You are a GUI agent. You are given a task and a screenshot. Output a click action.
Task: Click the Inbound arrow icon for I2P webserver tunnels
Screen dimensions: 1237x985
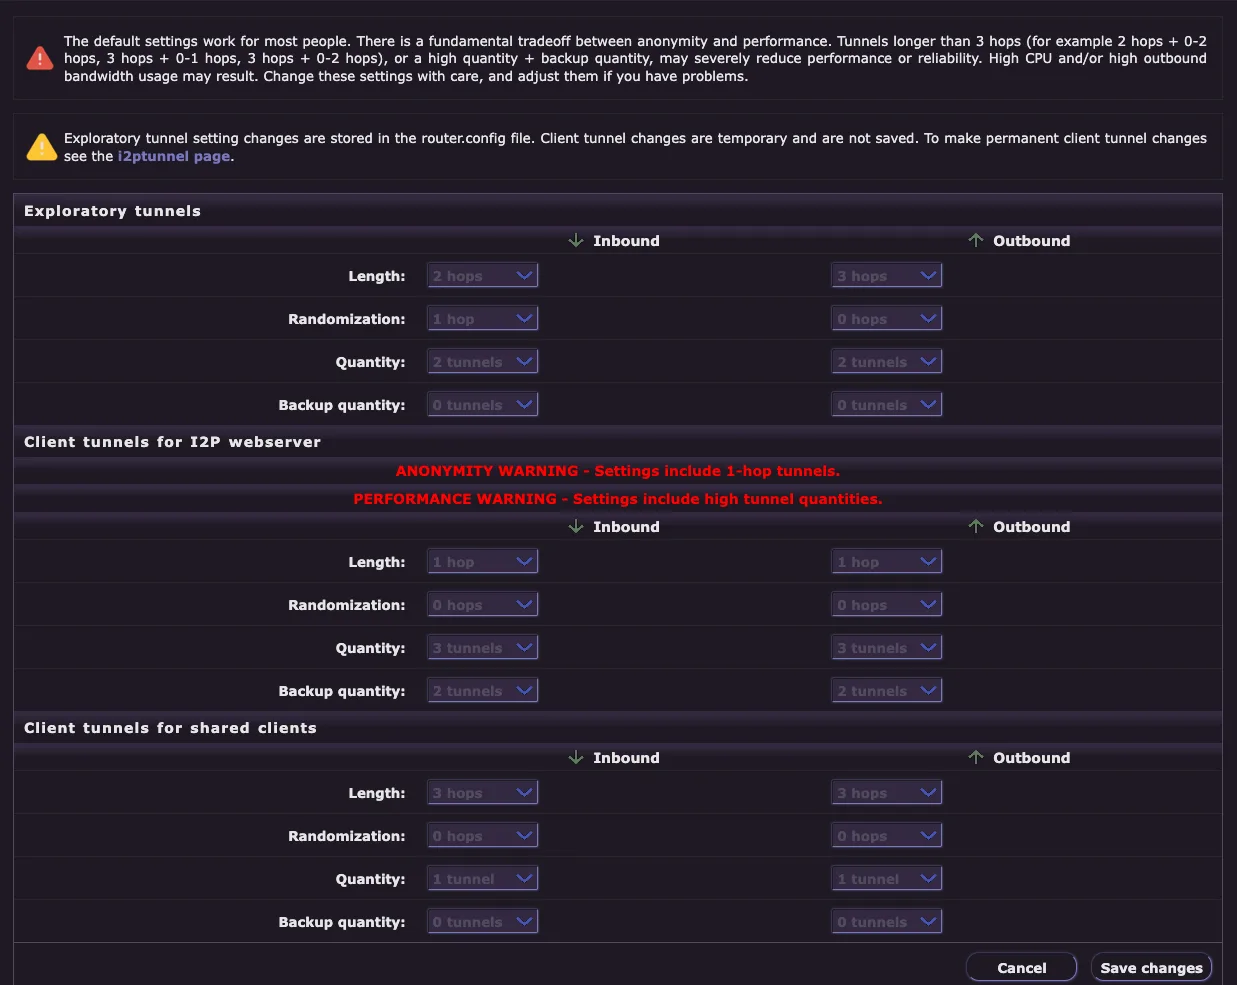coord(576,526)
